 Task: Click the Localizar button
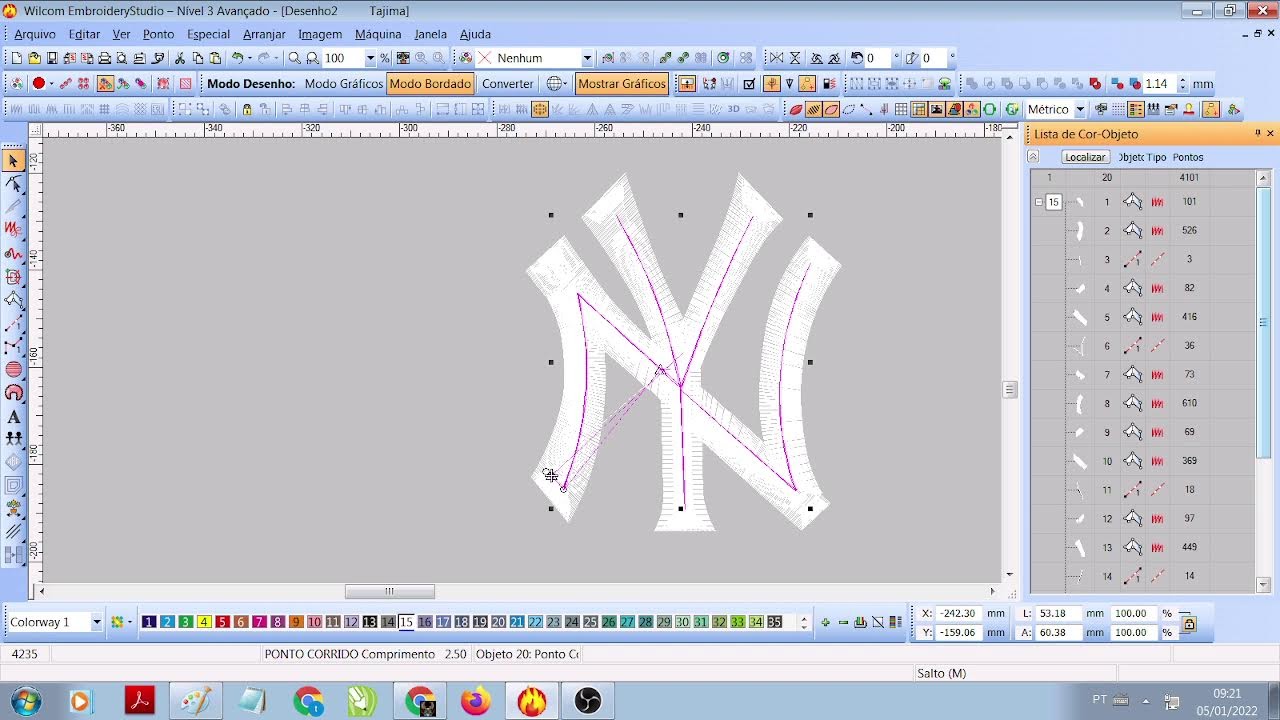[x=1085, y=157]
